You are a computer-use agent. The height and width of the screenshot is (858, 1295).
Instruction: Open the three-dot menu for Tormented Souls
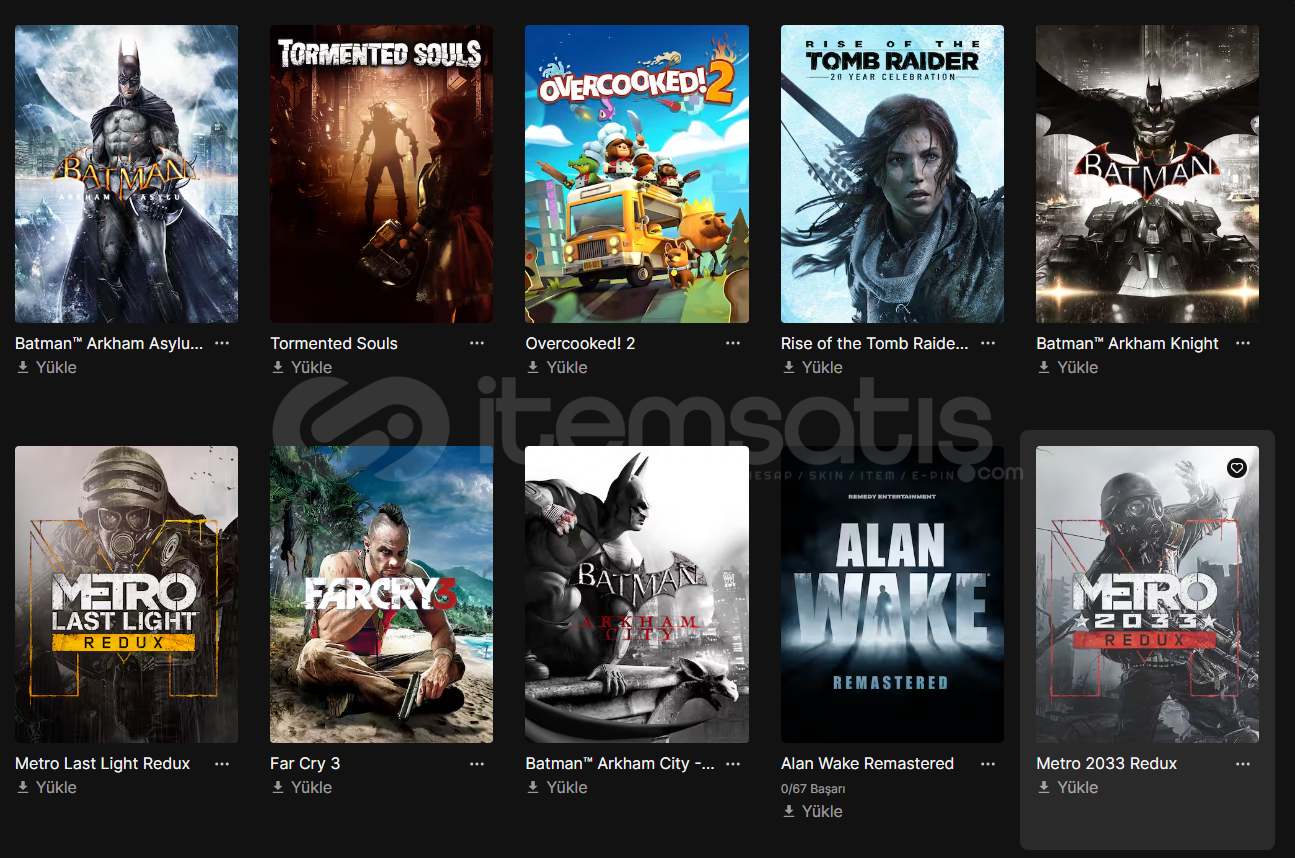(x=477, y=343)
